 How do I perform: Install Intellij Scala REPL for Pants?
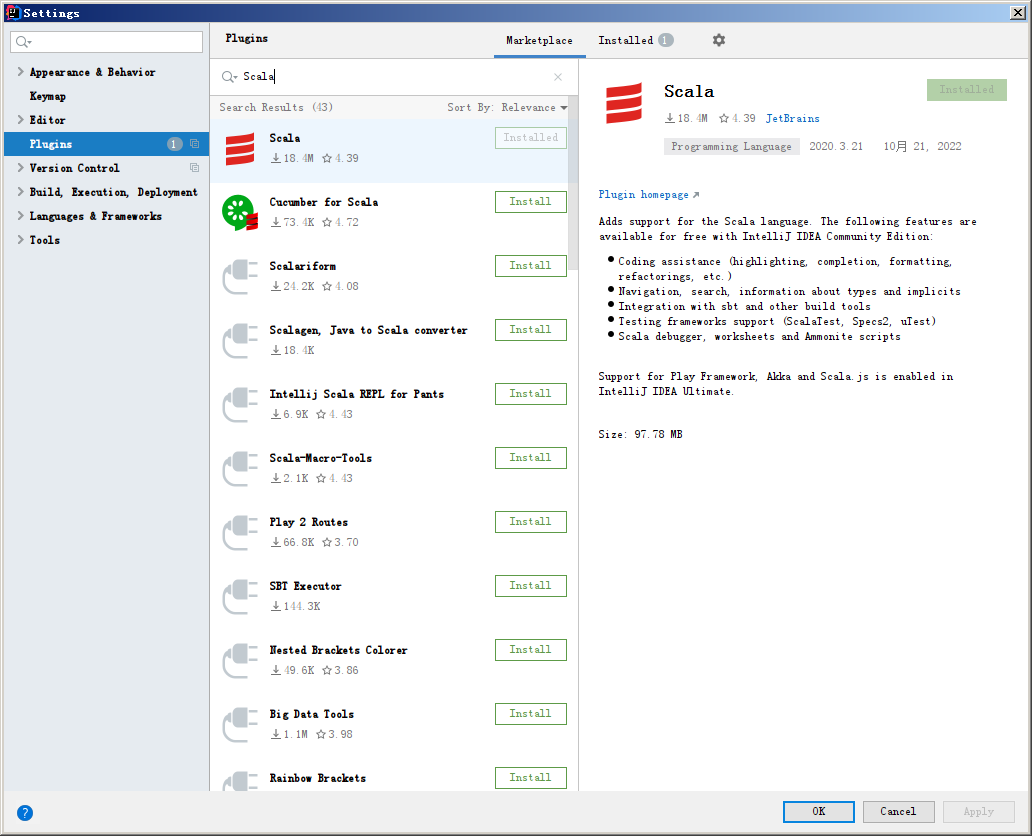click(530, 393)
